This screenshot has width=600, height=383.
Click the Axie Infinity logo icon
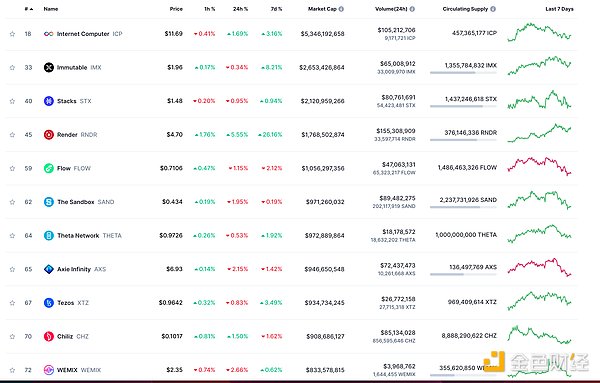tap(49, 269)
